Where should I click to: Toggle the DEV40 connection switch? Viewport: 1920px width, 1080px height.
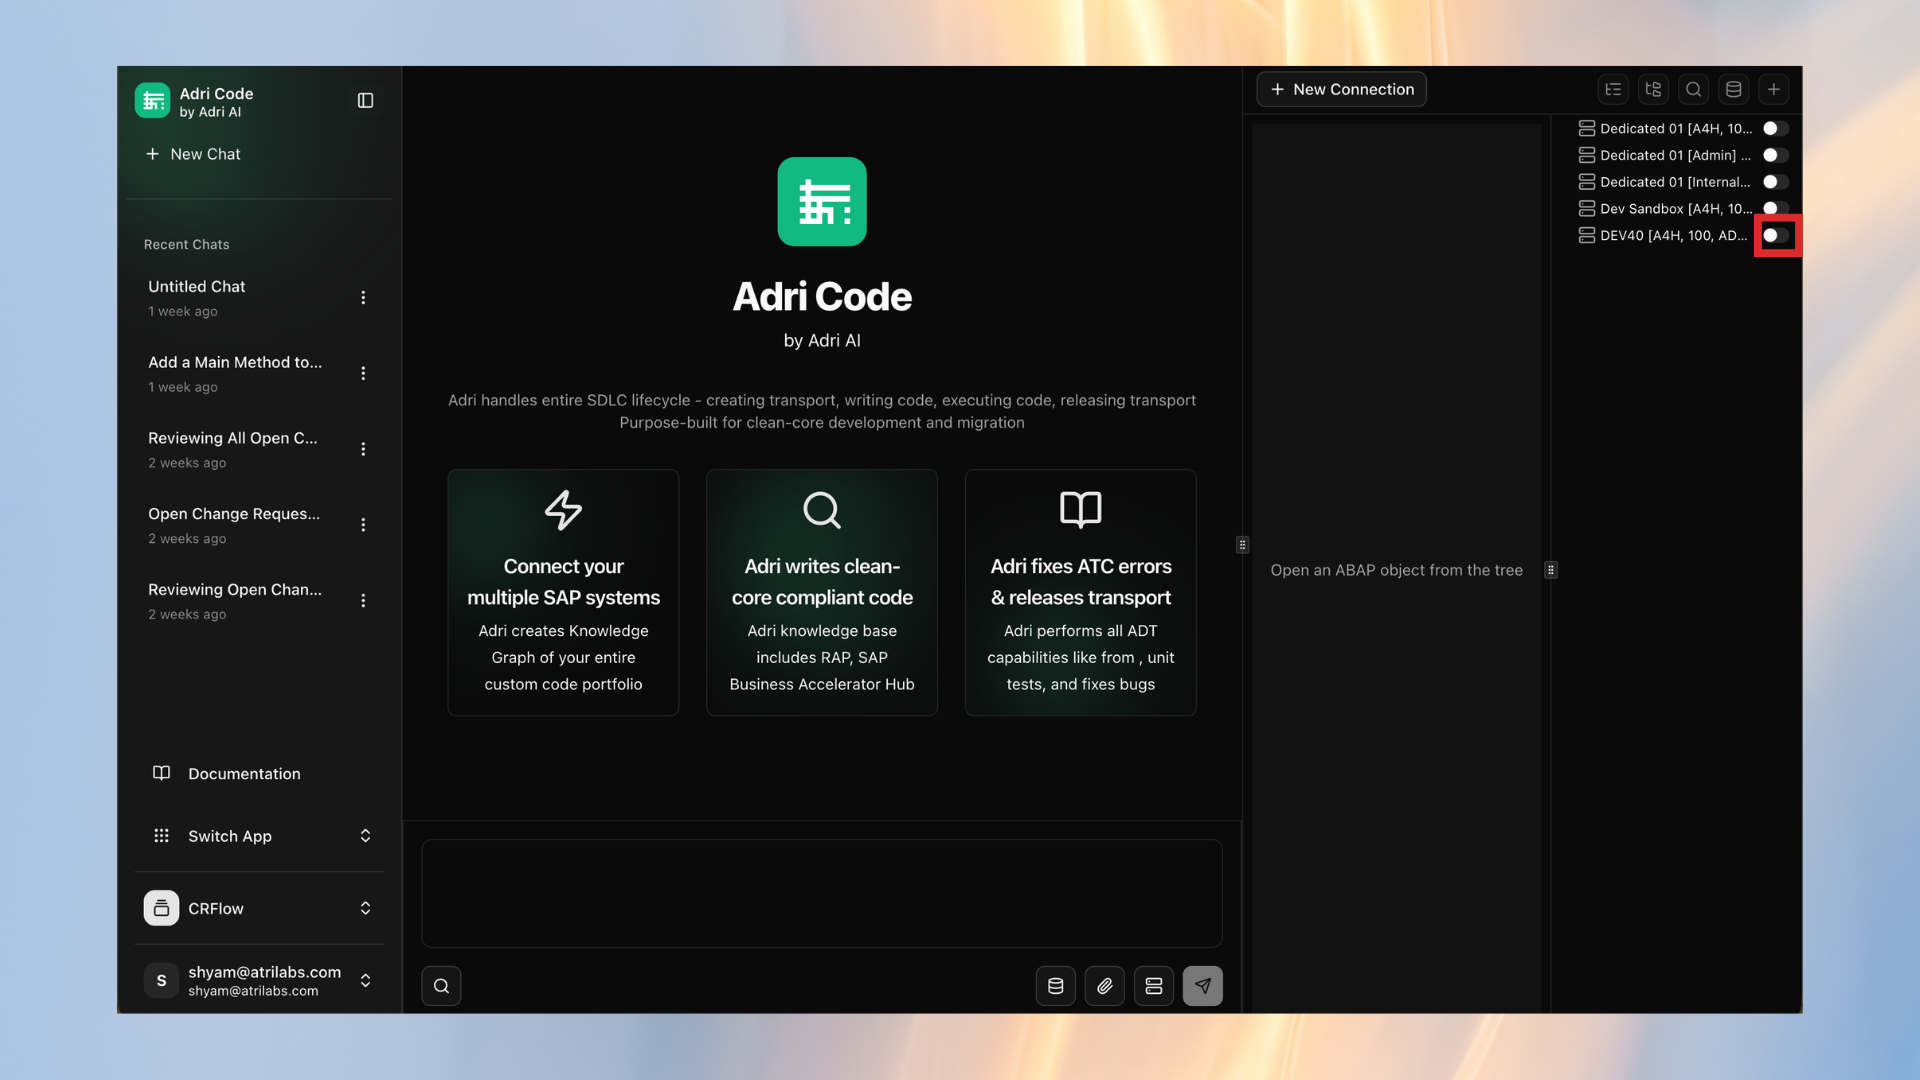[x=1775, y=236]
